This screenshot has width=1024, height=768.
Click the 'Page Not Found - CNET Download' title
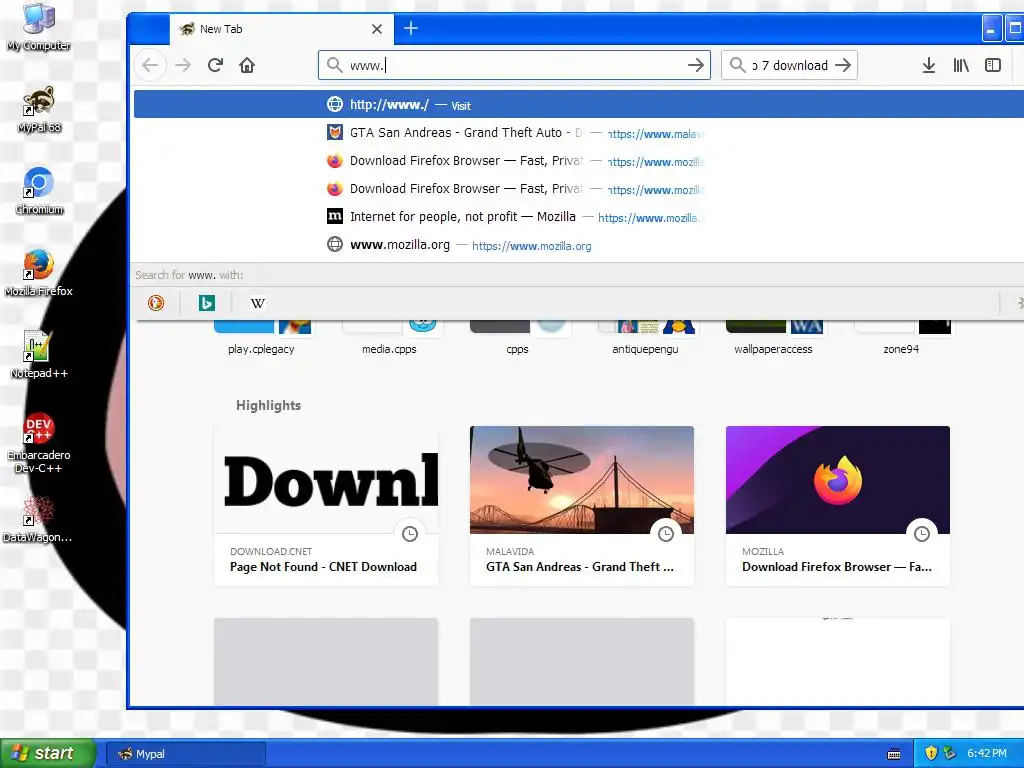323,567
